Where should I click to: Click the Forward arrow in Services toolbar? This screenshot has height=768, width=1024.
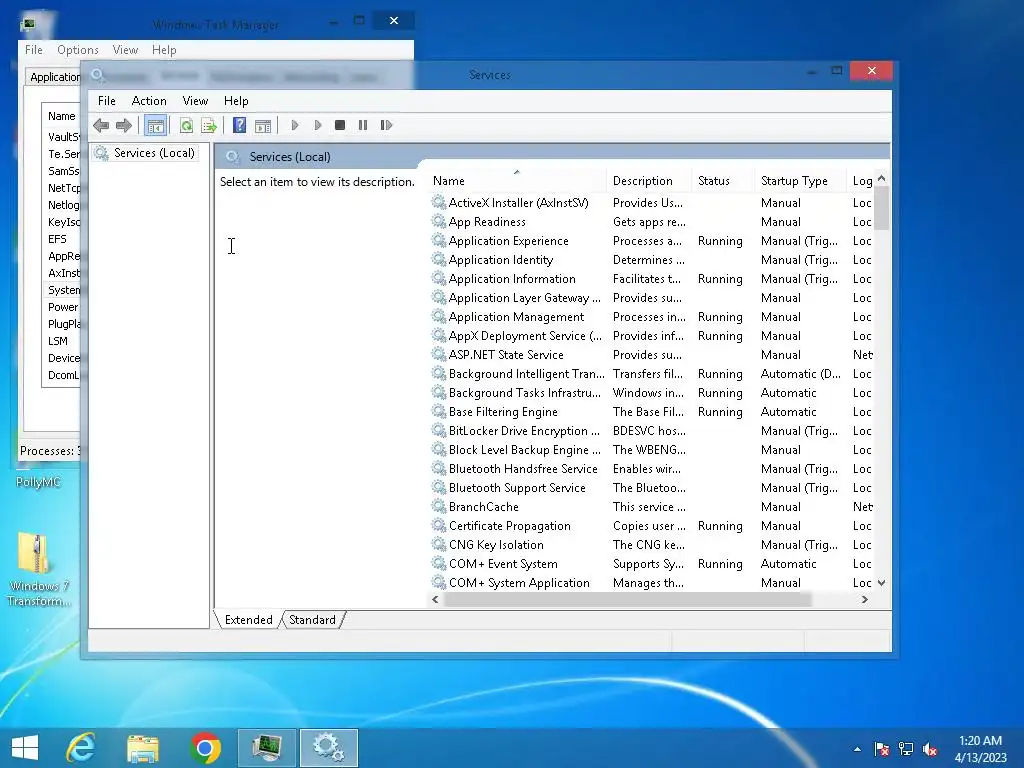[123, 125]
